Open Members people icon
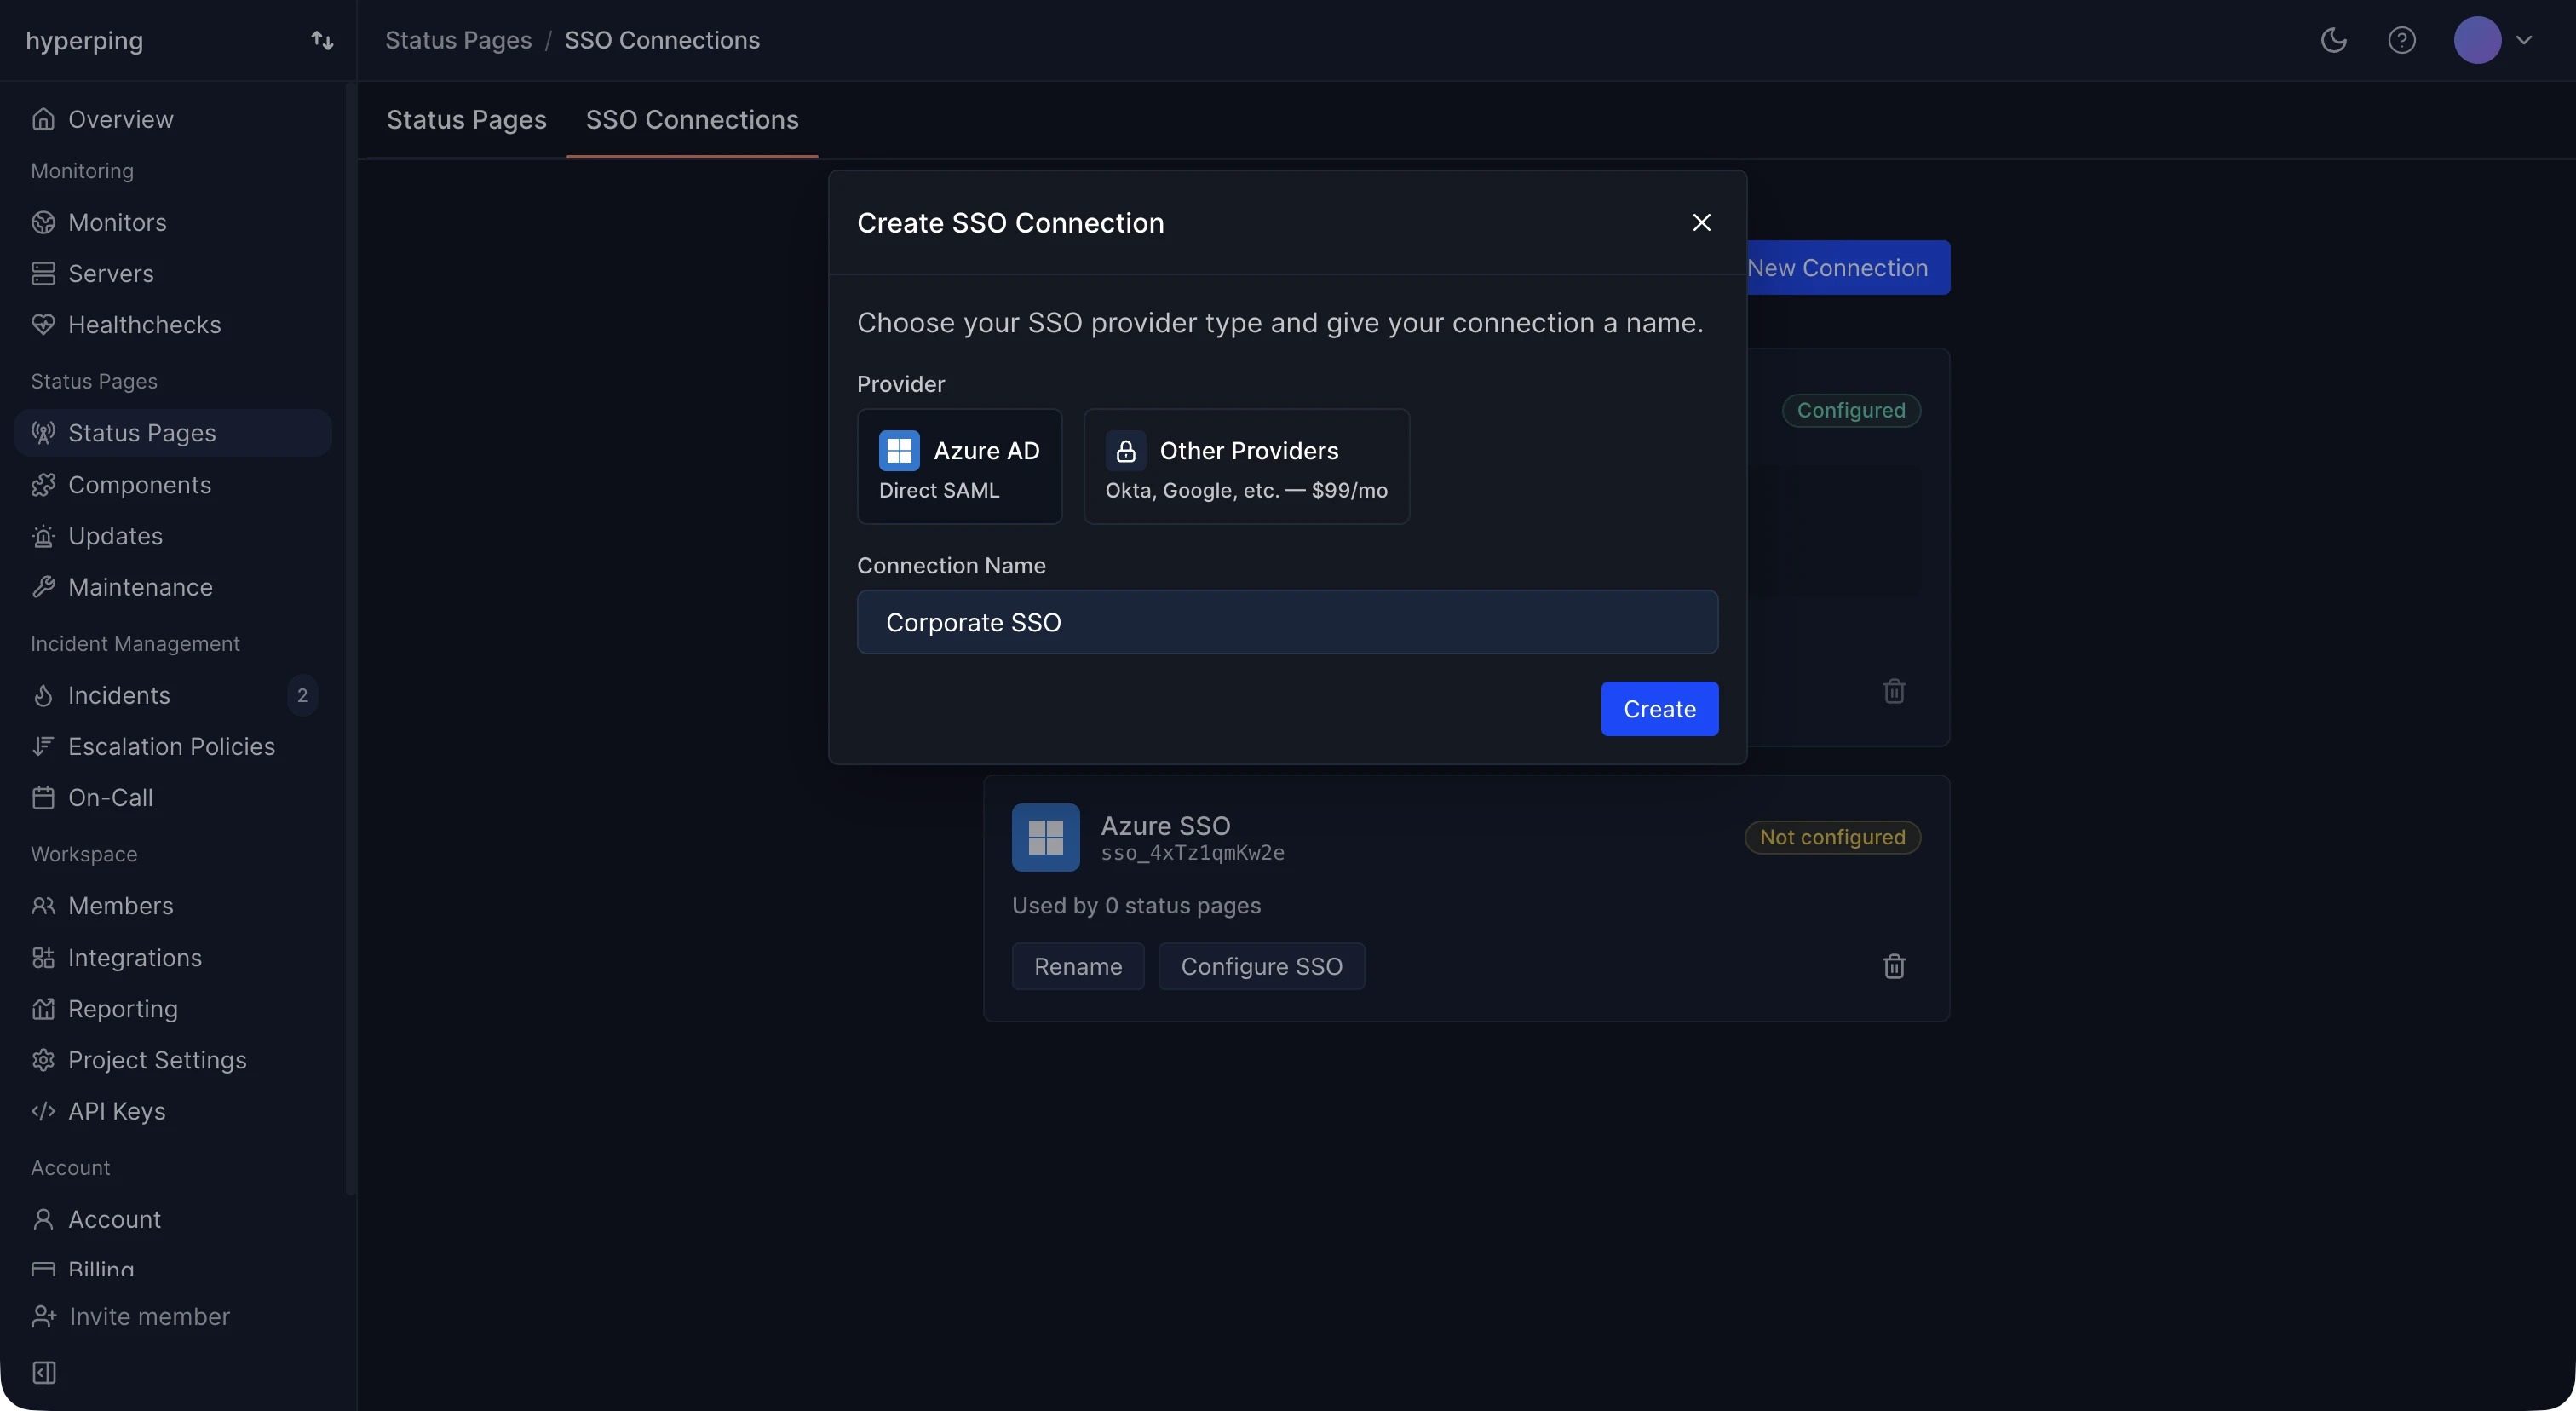The height and width of the screenshot is (1411, 2576). [43, 906]
